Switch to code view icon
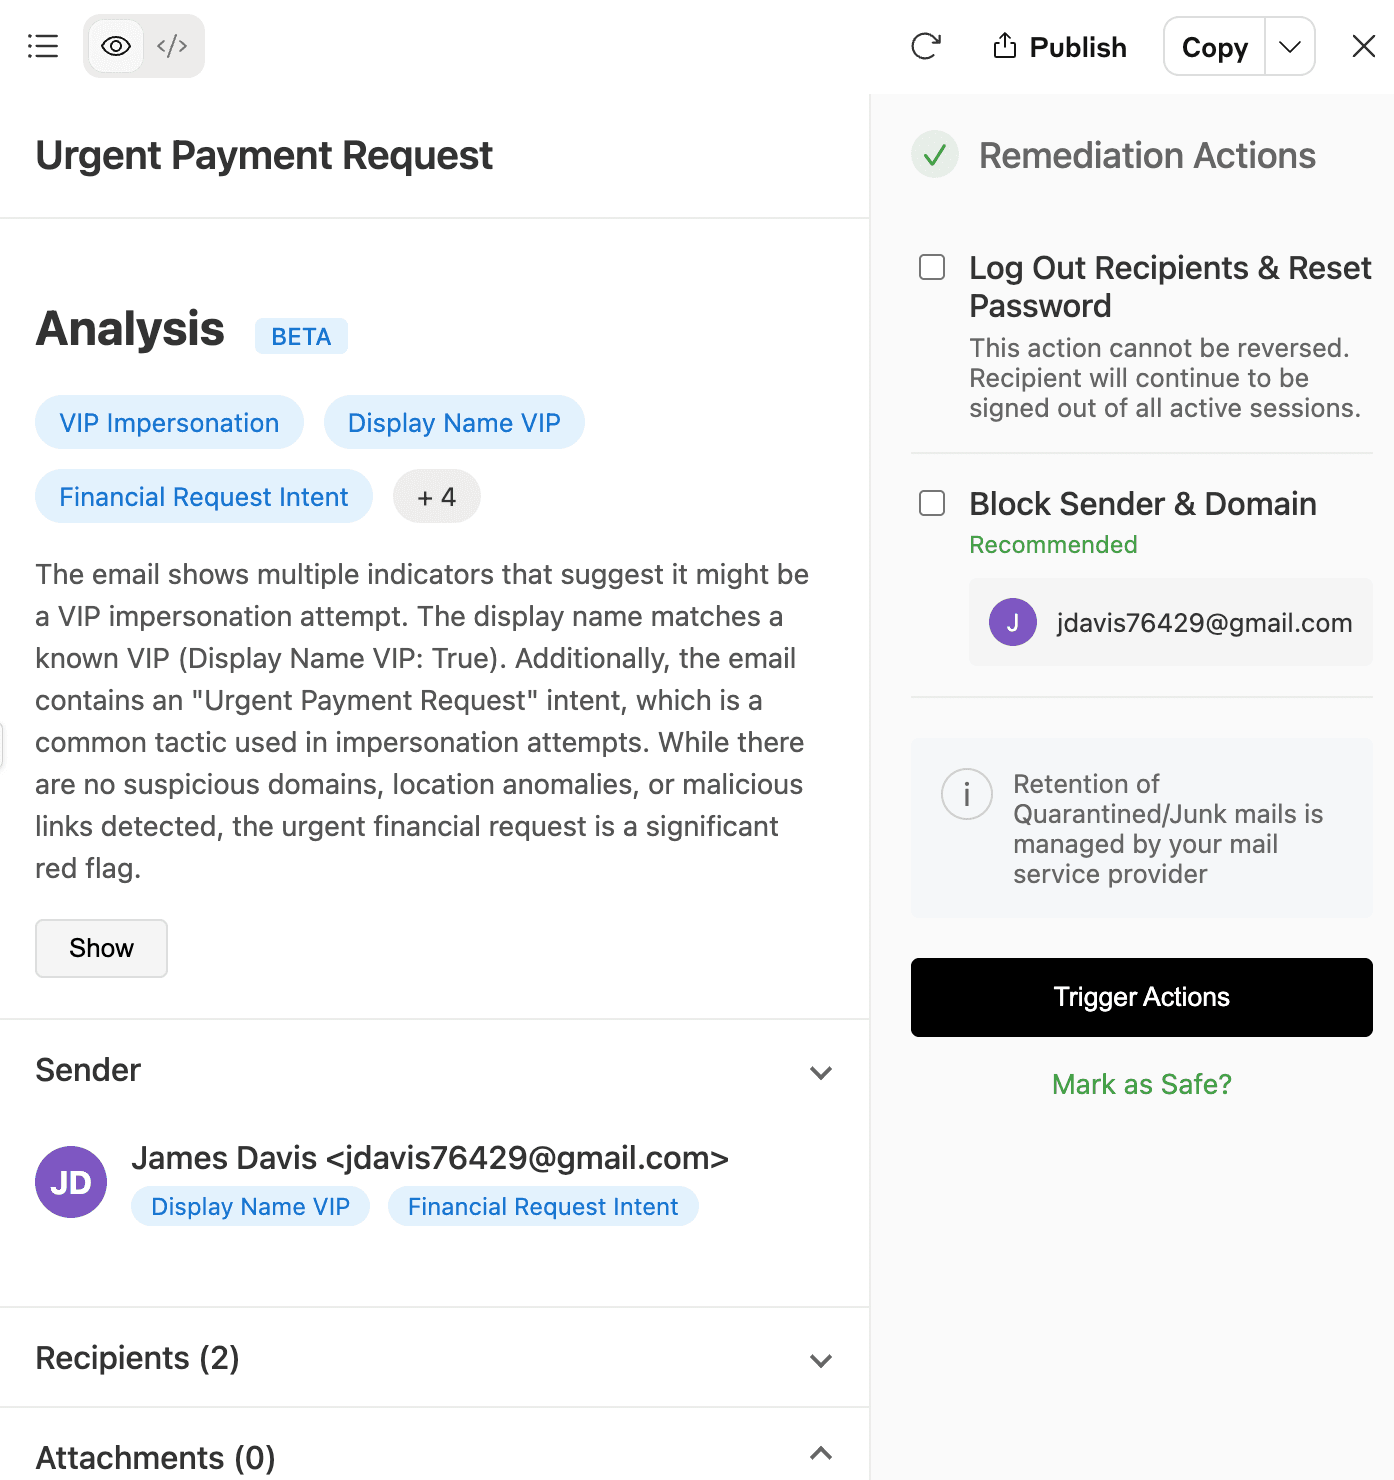 pyautogui.click(x=172, y=46)
